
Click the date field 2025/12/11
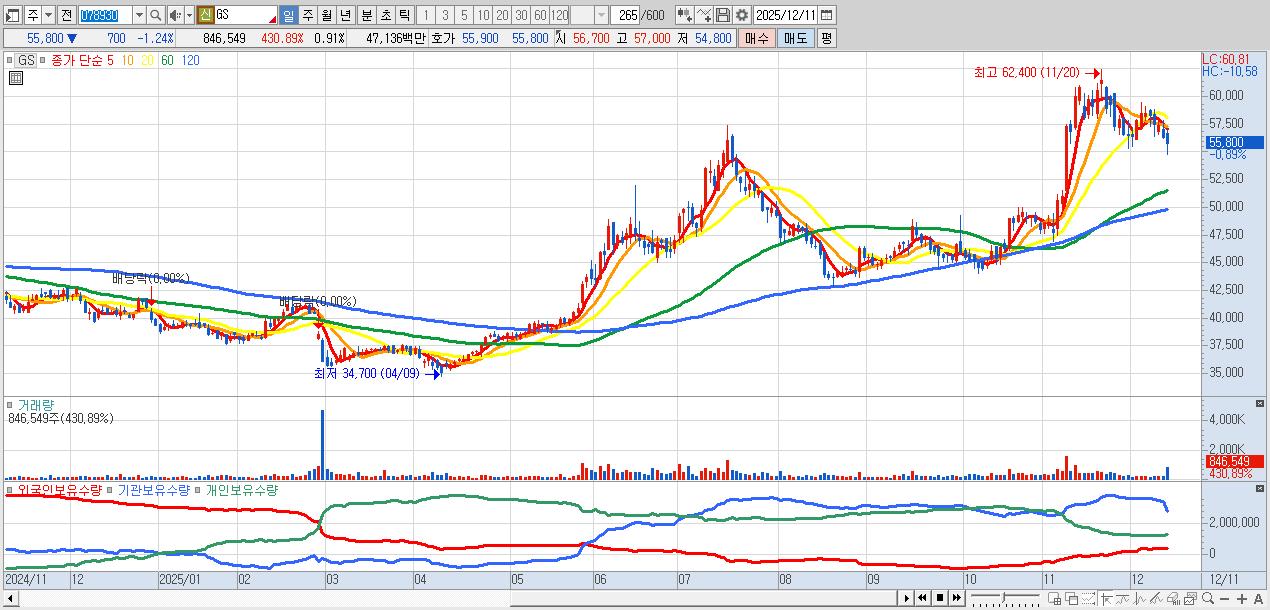[x=785, y=15]
